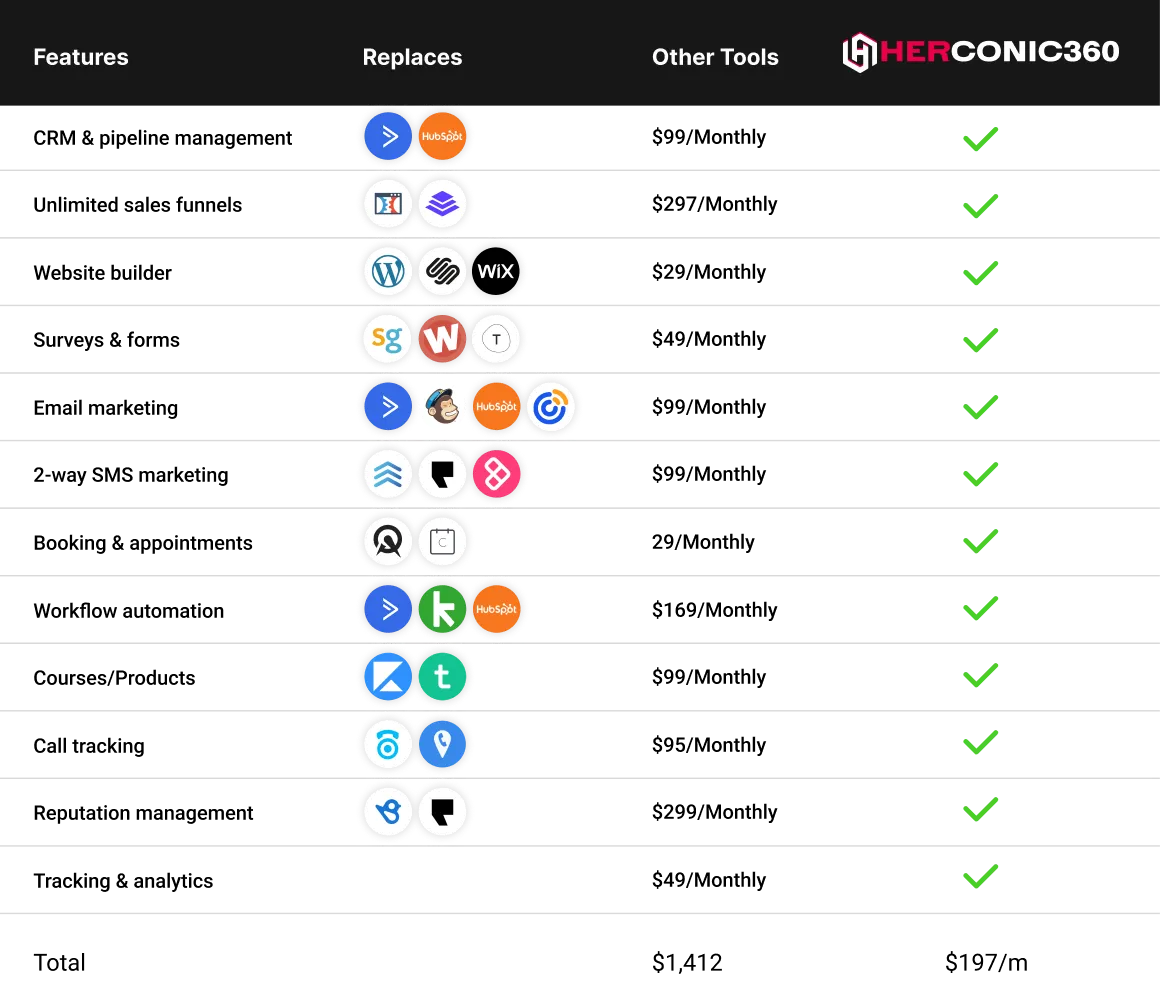This screenshot has width=1160, height=1001.
Task: Click the blue map-pin phone icon in Call tracking
Action: click(442, 744)
